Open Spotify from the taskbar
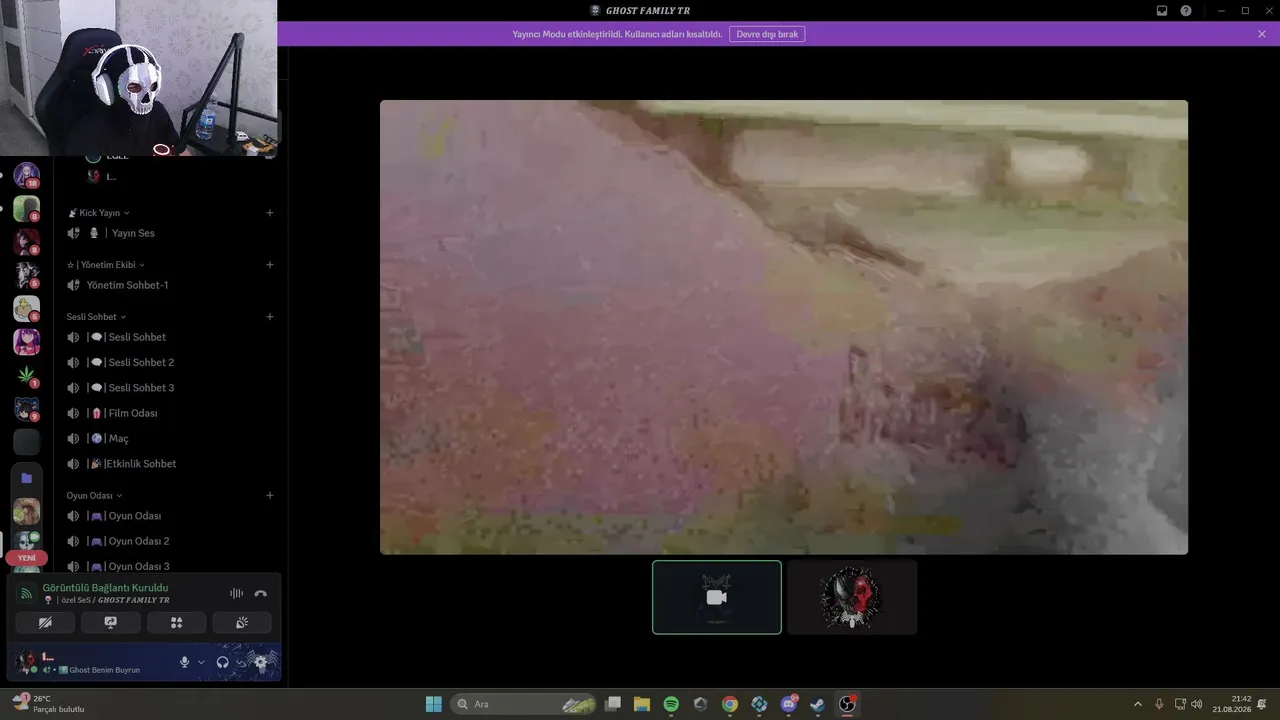 (671, 704)
